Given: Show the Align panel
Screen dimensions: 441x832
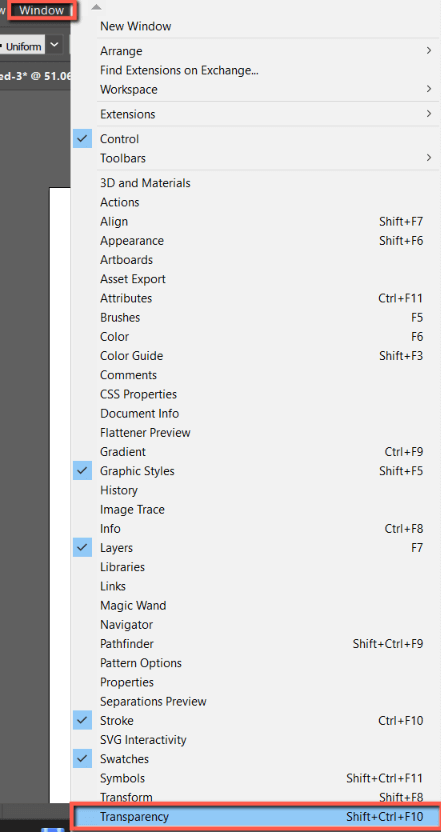Looking at the screenshot, I should click(x=256, y=221).
